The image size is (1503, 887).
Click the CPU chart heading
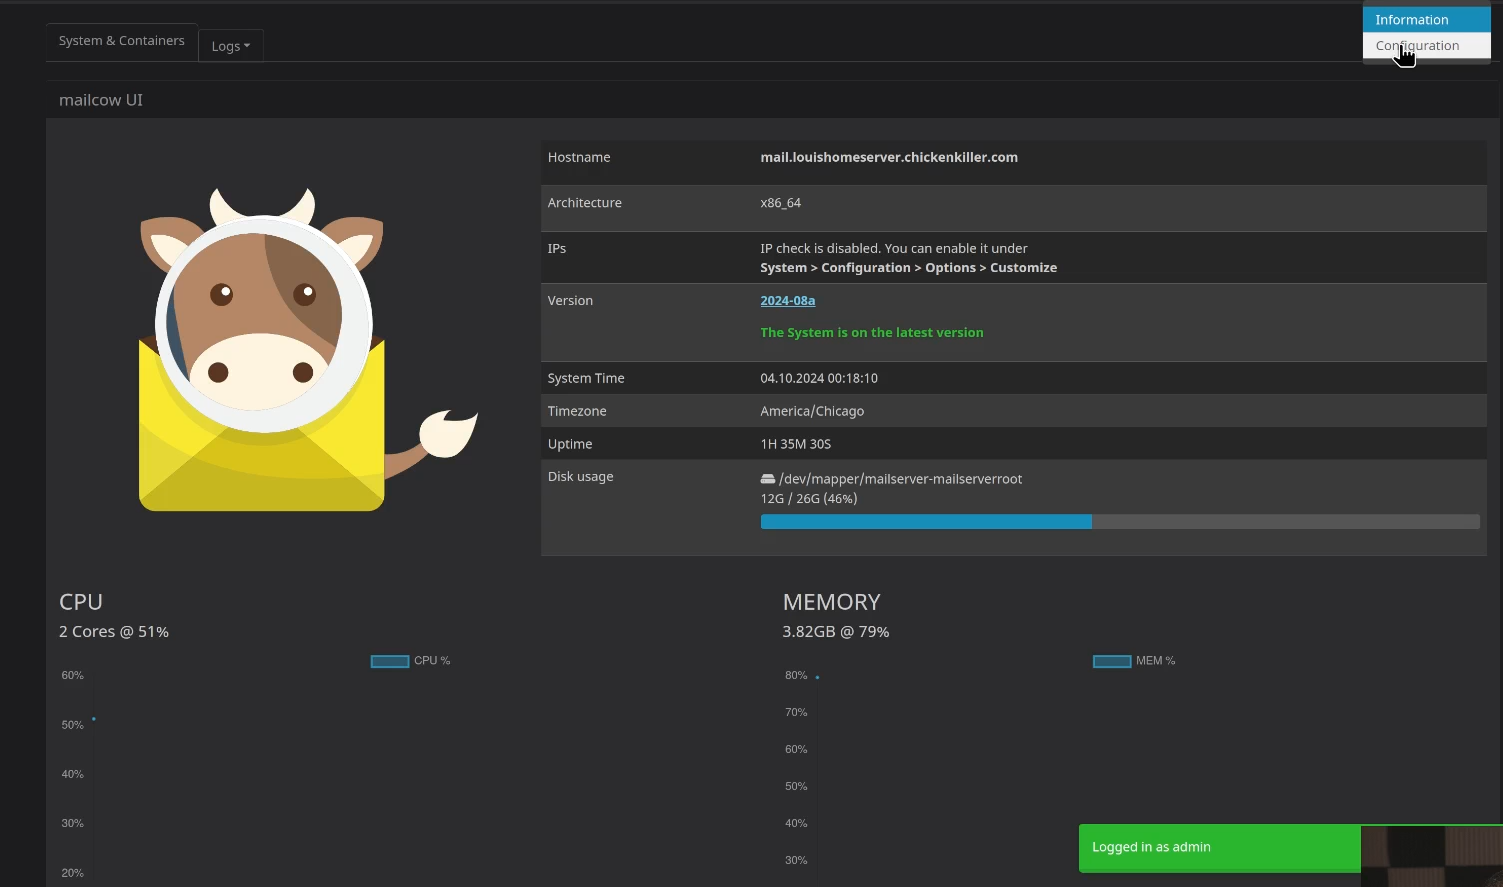[81, 602]
